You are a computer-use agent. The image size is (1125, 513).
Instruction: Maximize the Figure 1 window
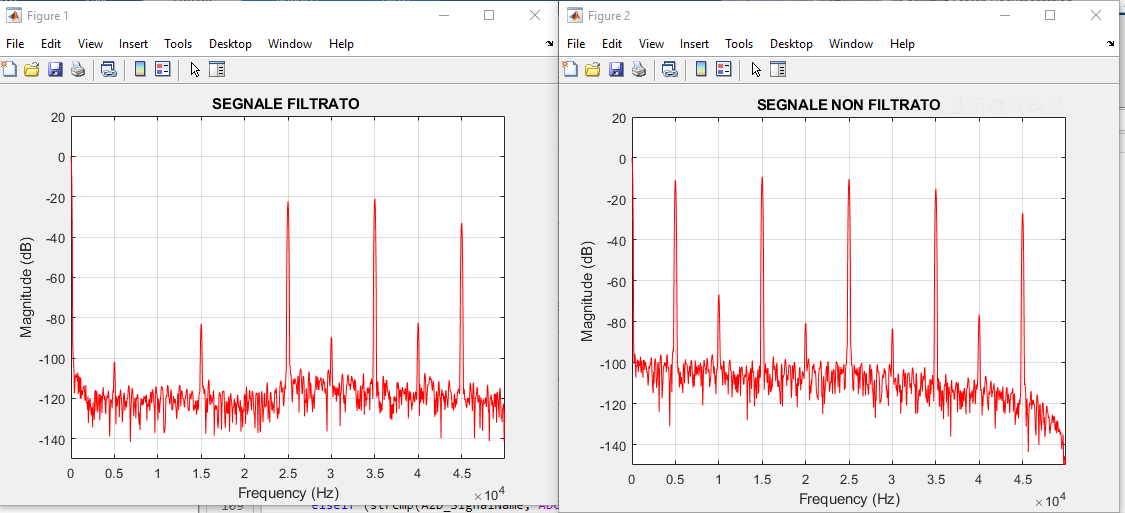489,15
